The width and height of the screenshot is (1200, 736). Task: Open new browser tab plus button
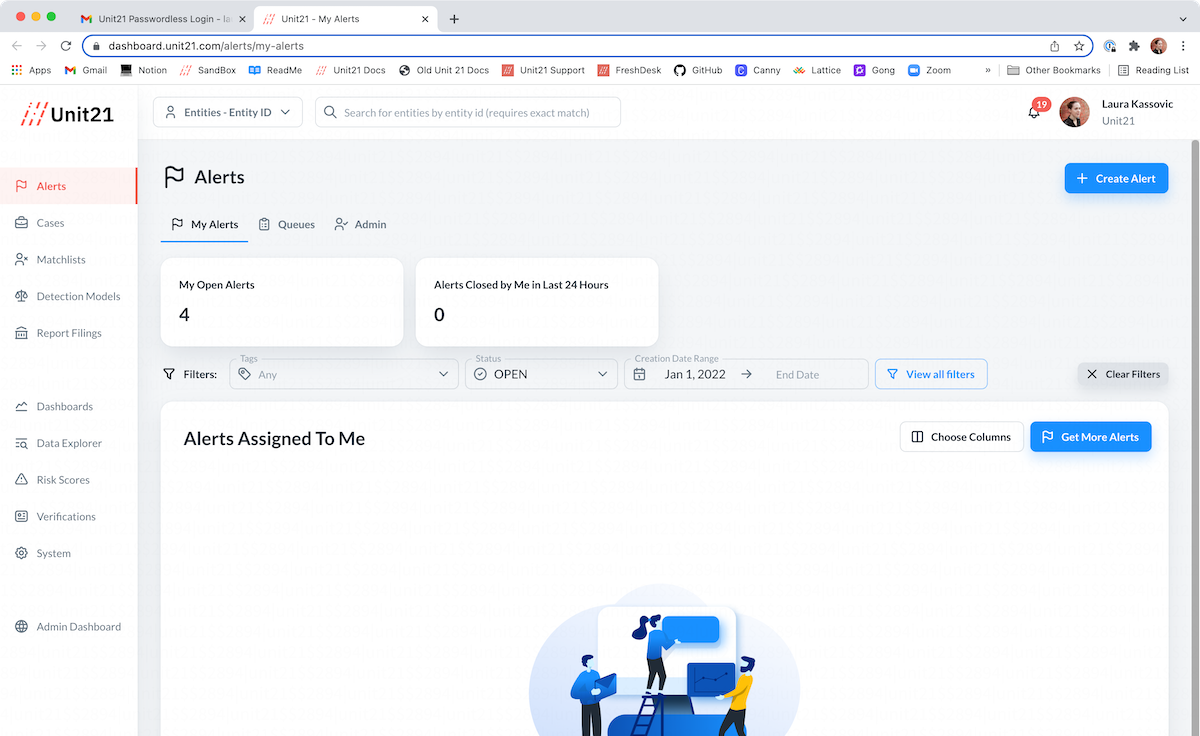454,19
